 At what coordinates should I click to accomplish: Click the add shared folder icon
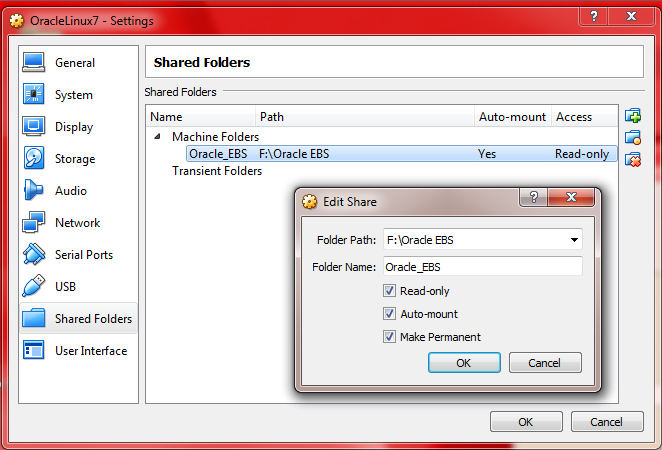633,115
